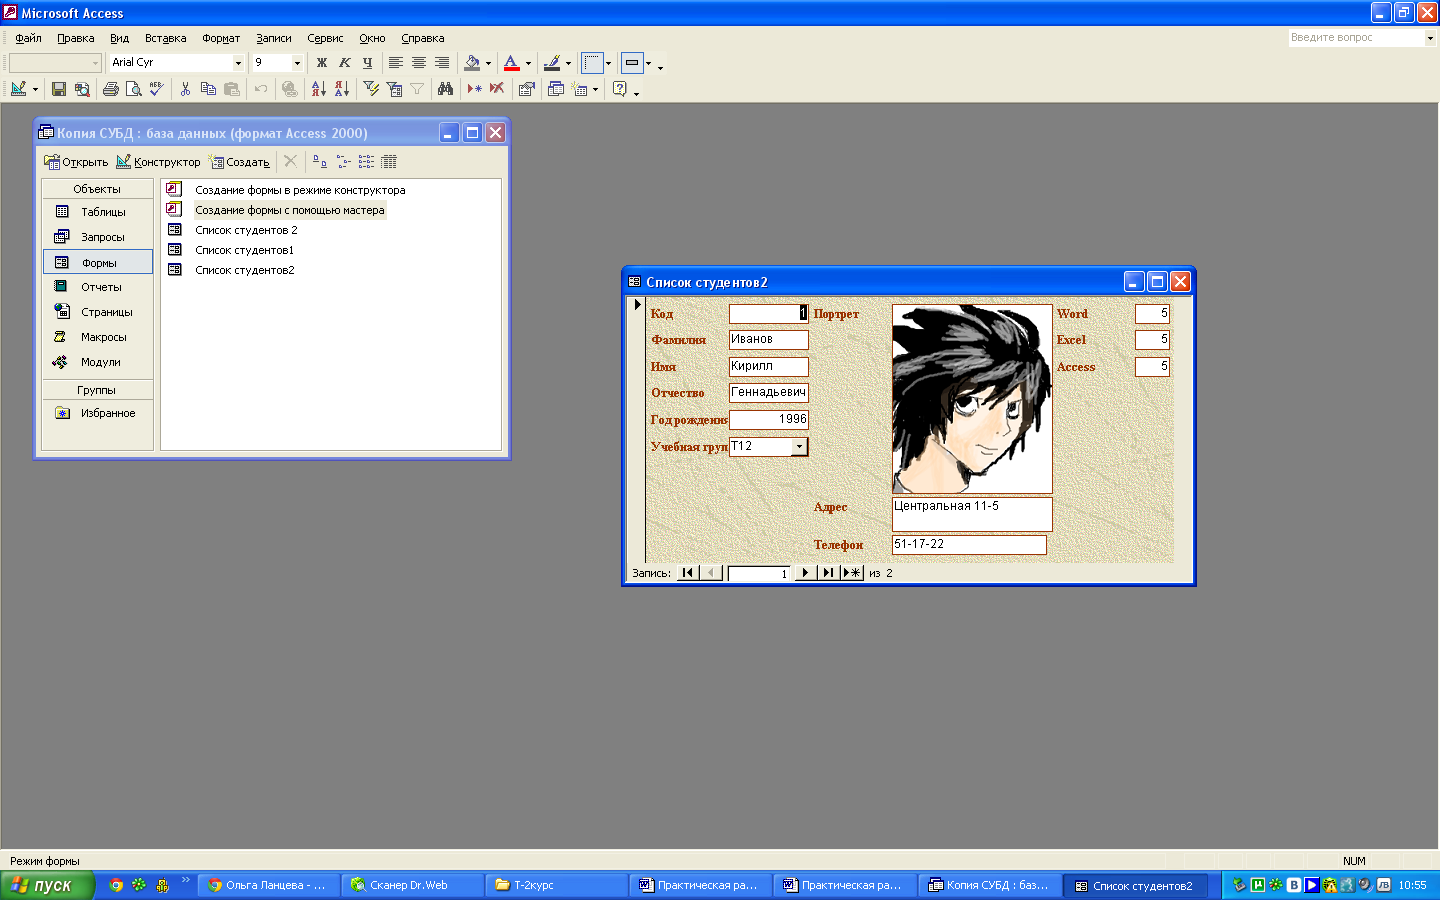The height and width of the screenshot is (900, 1440).
Task: Open print preview icon
Action: pos(134,89)
